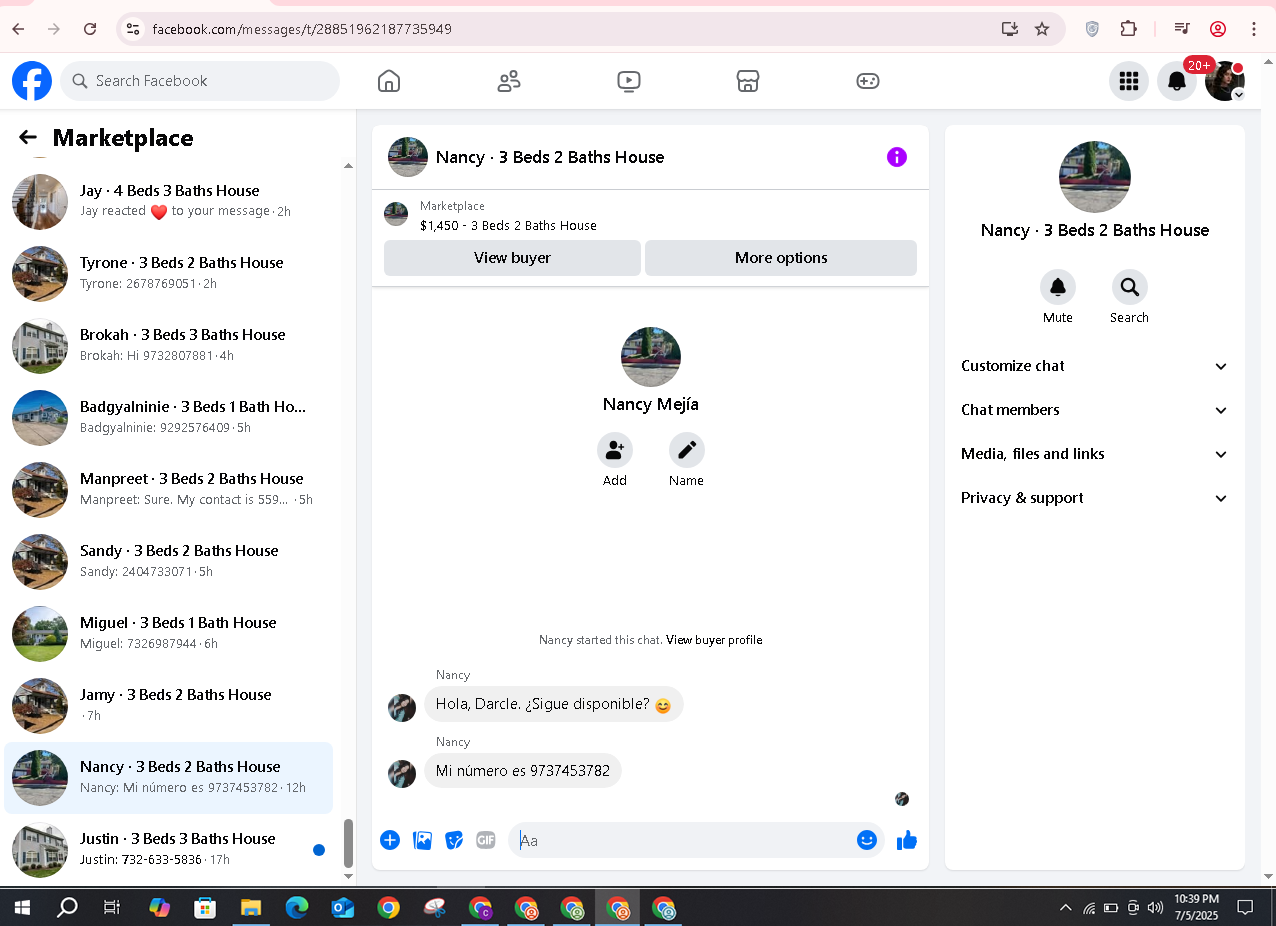Open File Explorer from taskbar
The width and height of the screenshot is (1276, 926).
click(x=251, y=907)
